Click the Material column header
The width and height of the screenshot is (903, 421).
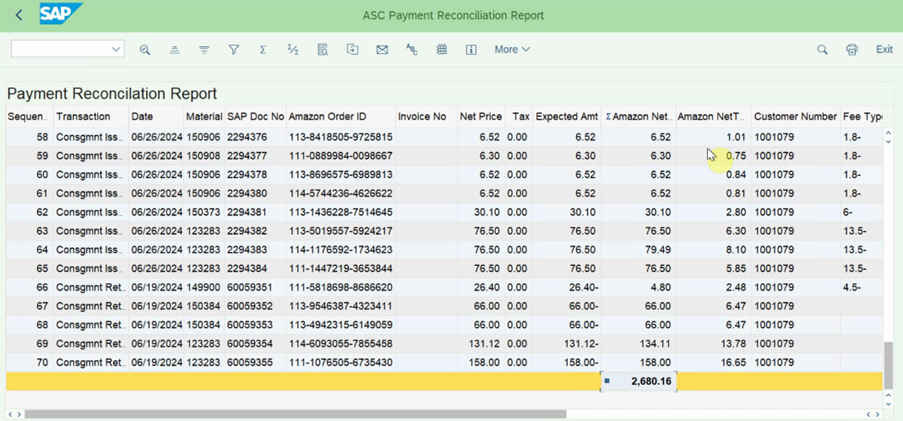tap(204, 116)
